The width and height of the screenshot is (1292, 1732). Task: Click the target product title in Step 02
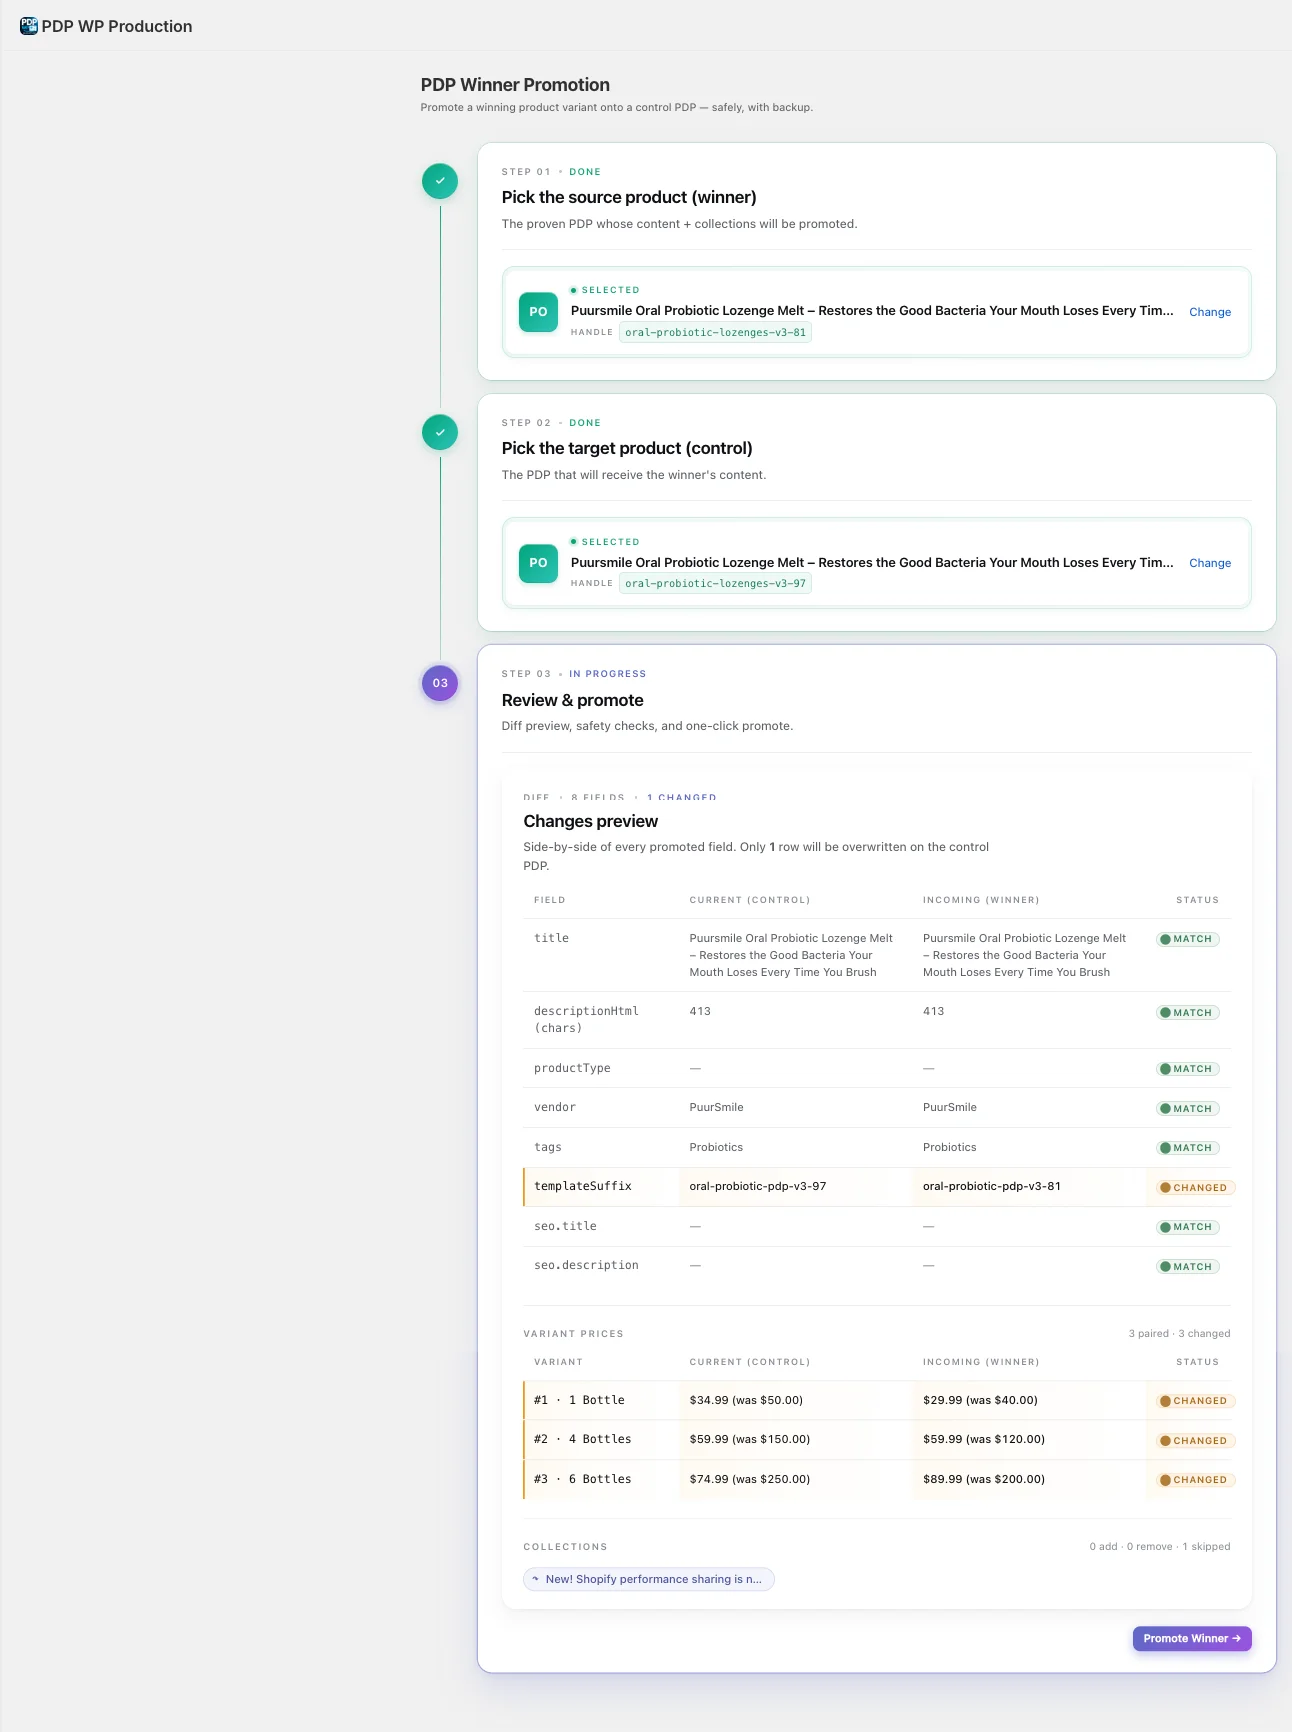[x=872, y=563]
